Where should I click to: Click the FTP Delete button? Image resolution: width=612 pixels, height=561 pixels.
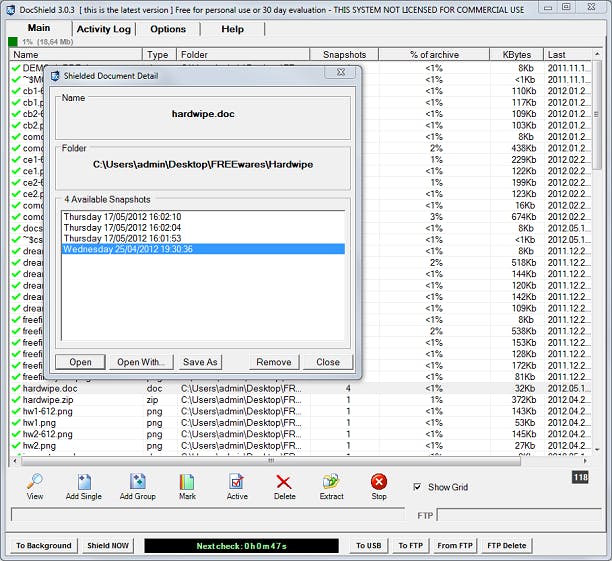tap(507, 545)
